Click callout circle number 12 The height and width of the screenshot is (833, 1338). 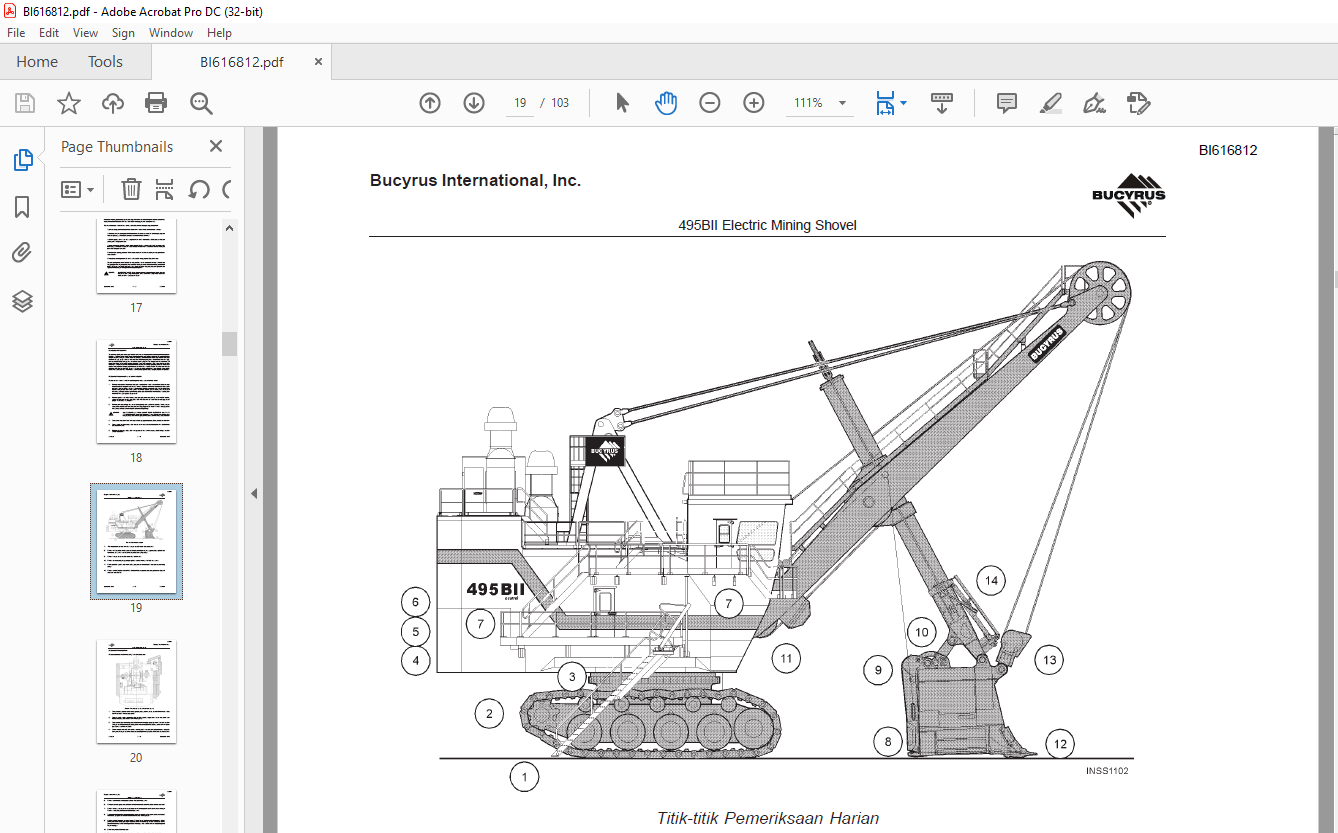(x=1060, y=743)
